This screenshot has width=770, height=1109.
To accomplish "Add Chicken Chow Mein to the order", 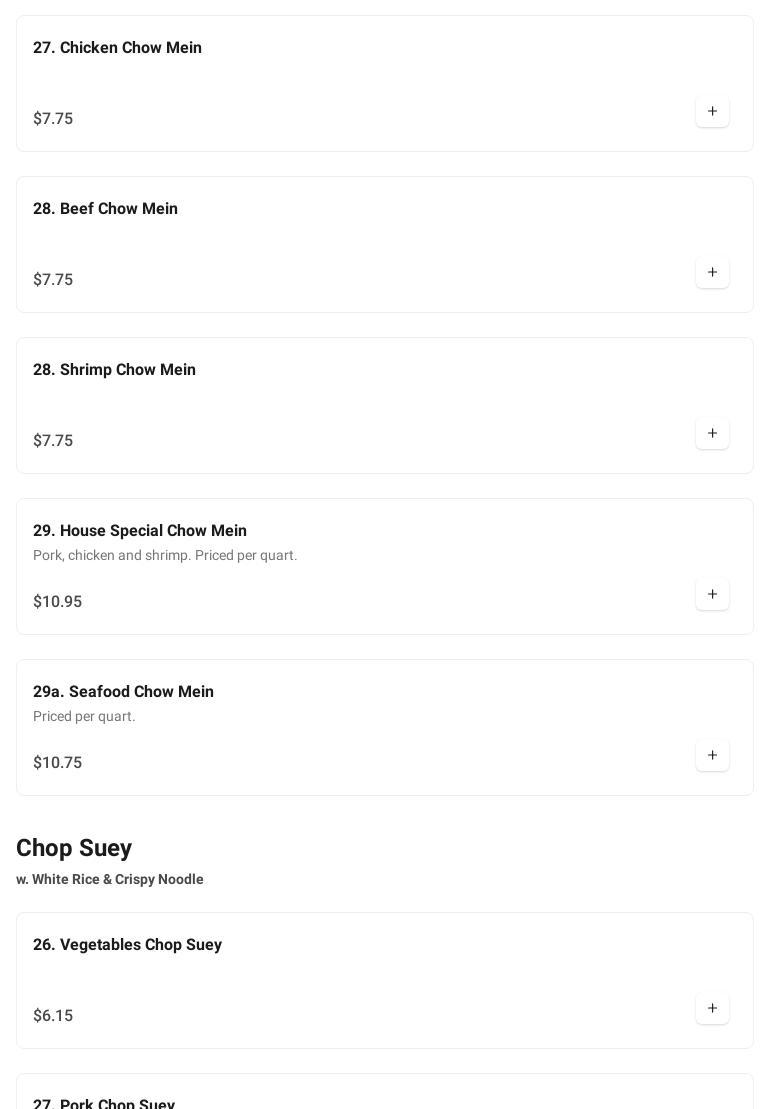I will (712, 111).
